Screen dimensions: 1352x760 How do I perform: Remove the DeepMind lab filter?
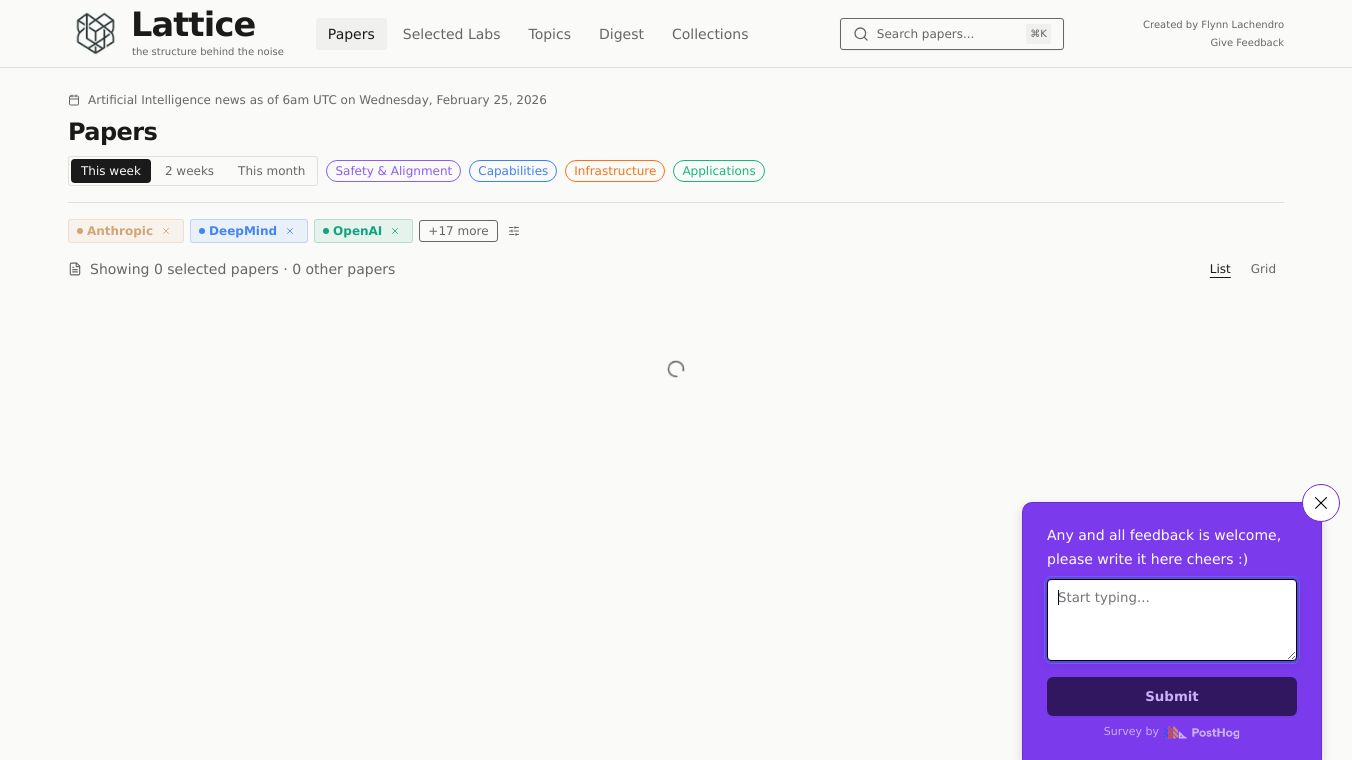coord(290,231)
